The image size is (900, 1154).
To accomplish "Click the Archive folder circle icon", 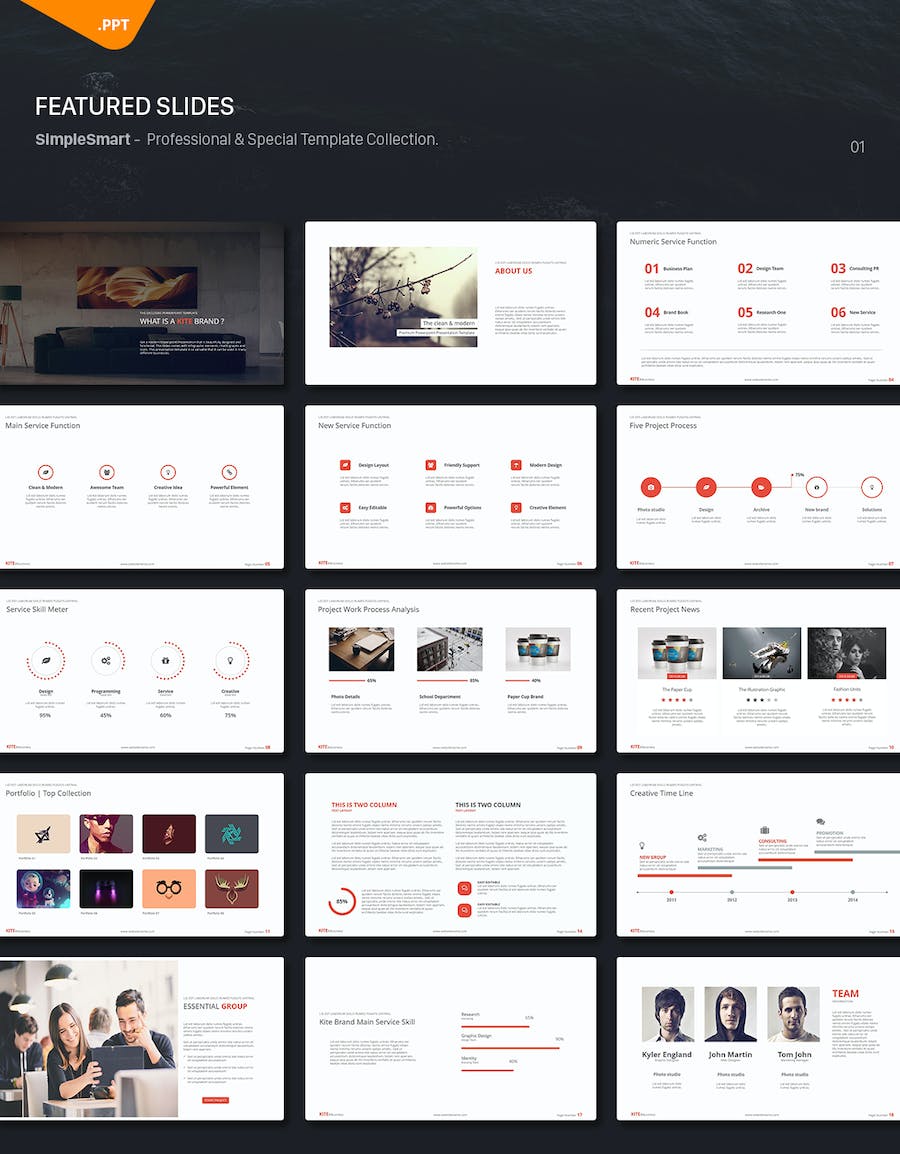I will 761,487.
